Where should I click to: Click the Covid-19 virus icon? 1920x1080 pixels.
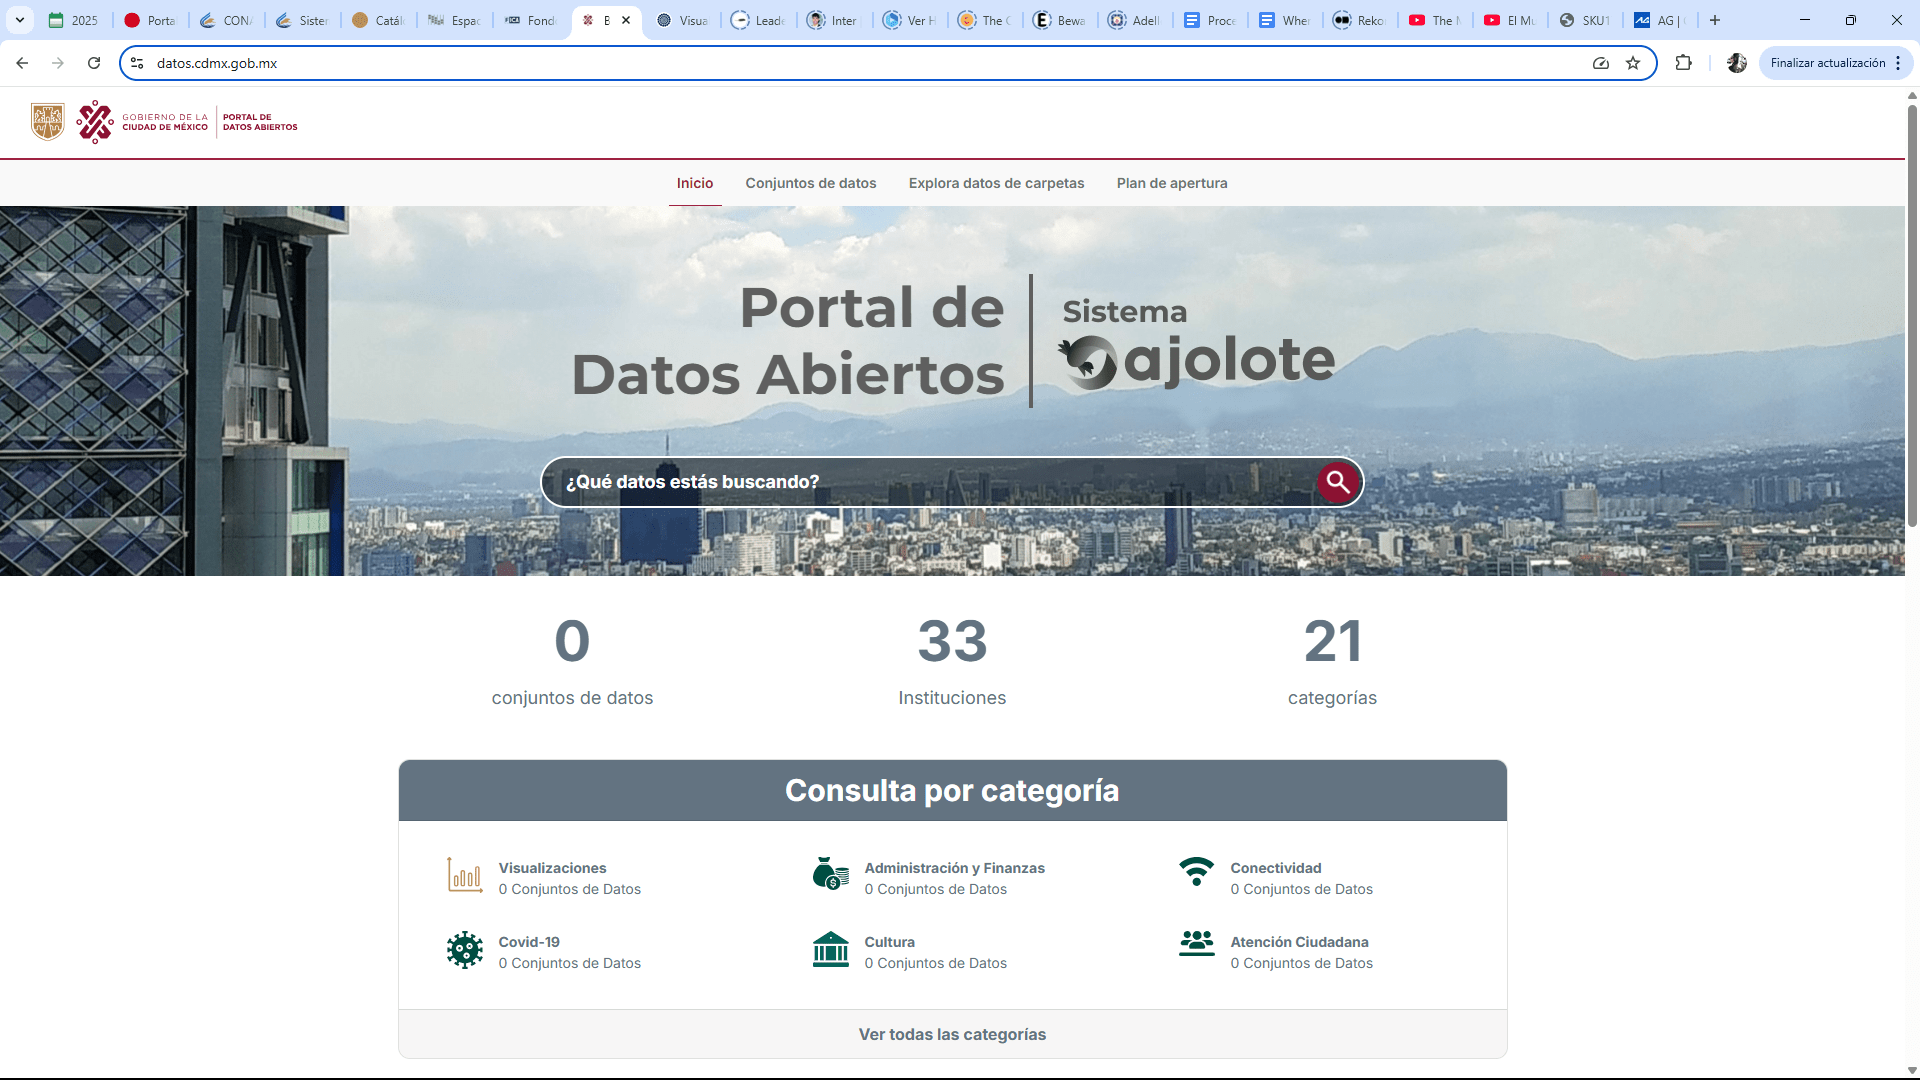(x=464, y=950)
